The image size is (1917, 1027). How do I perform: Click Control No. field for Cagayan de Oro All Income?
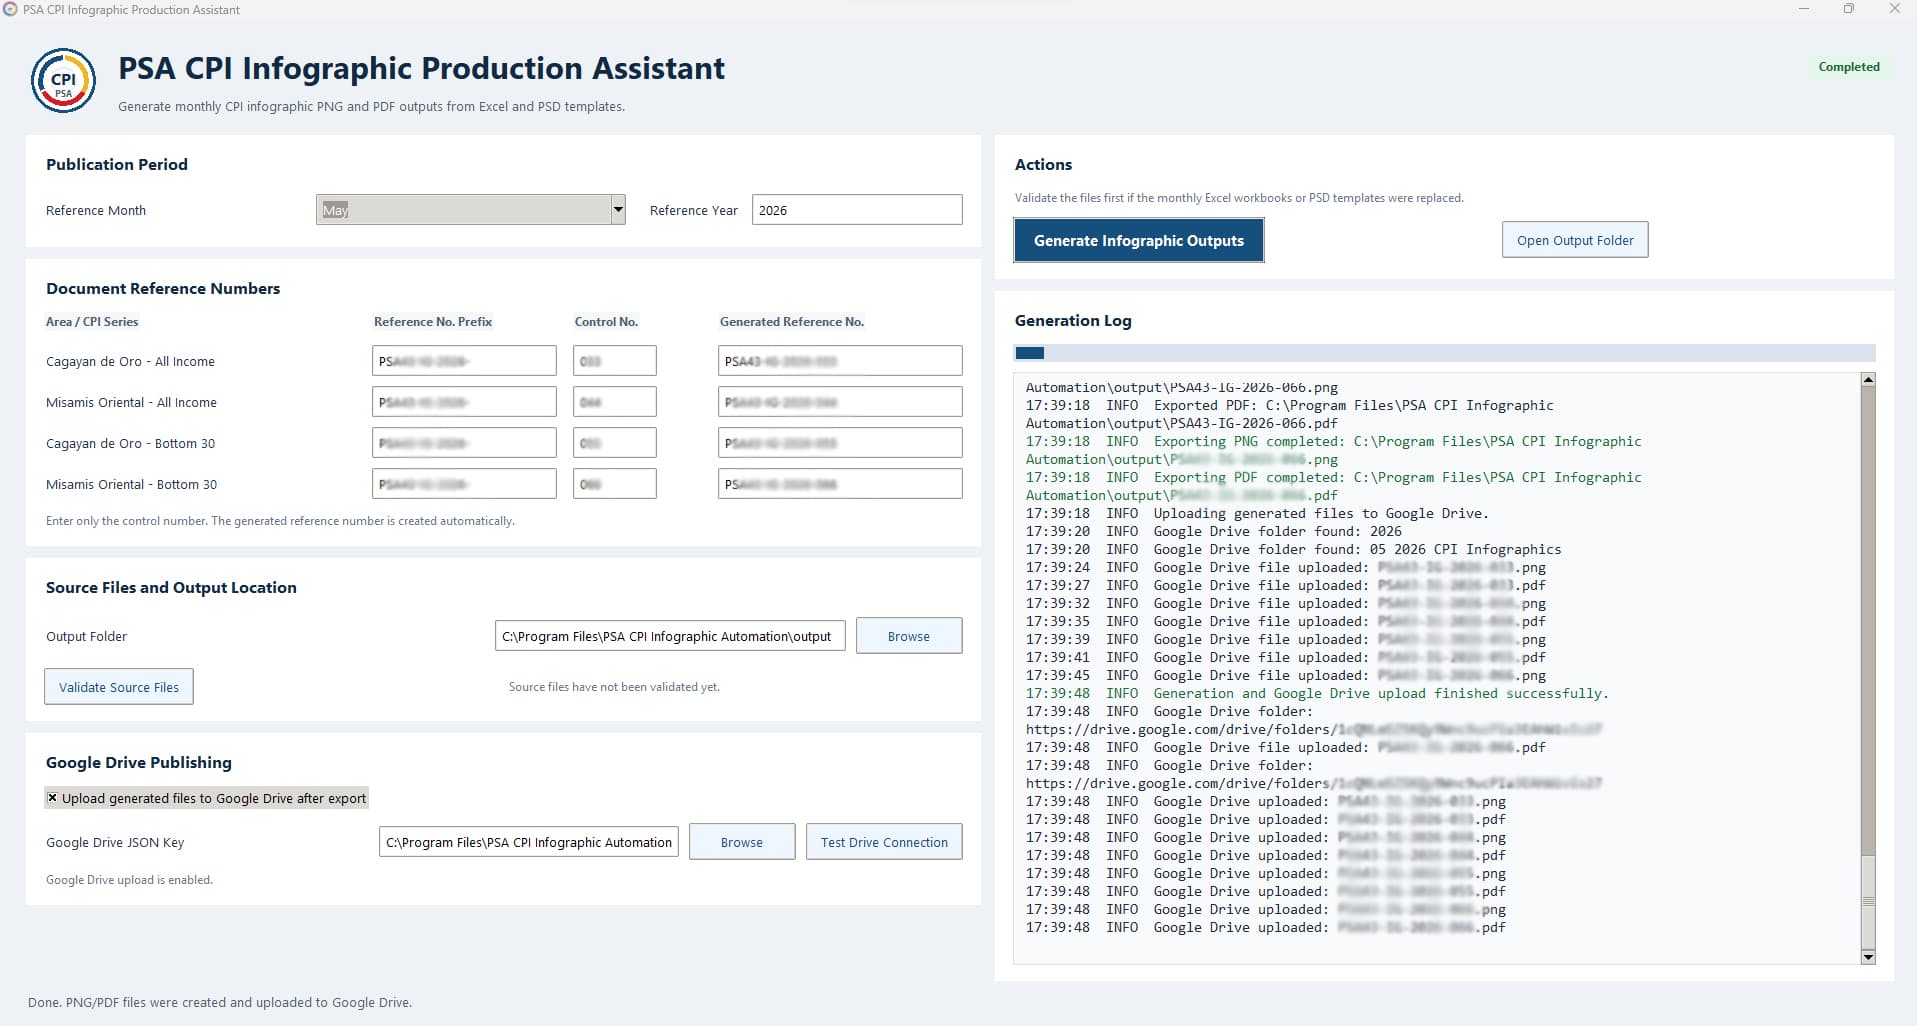point(615,361)
